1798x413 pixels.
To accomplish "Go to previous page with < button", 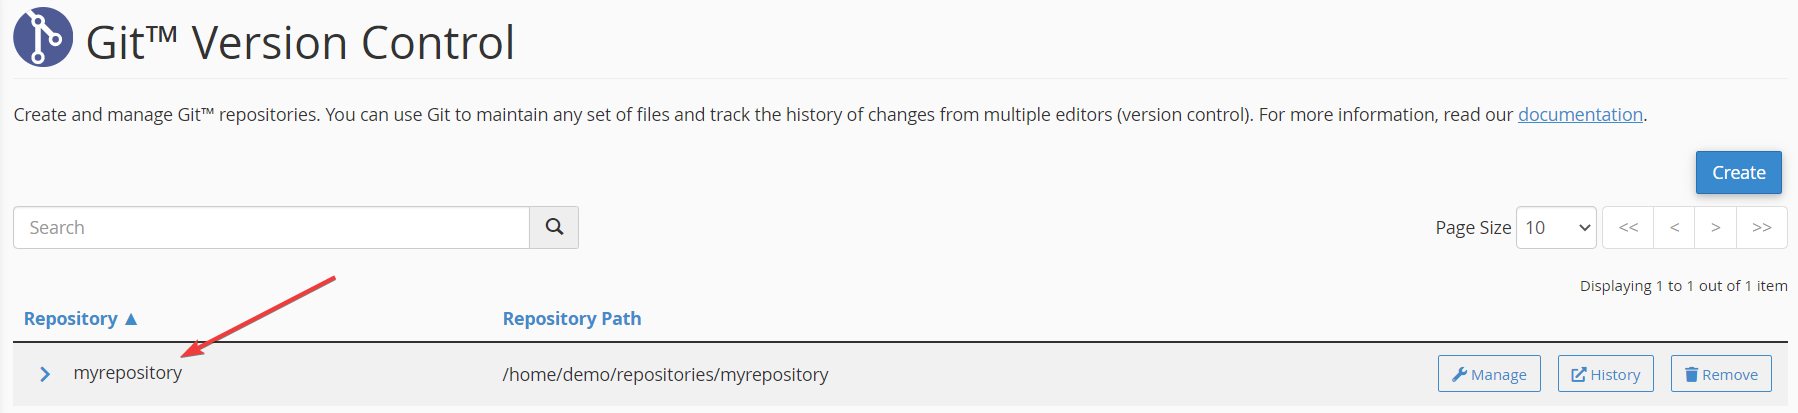I will coord(1674,228).
